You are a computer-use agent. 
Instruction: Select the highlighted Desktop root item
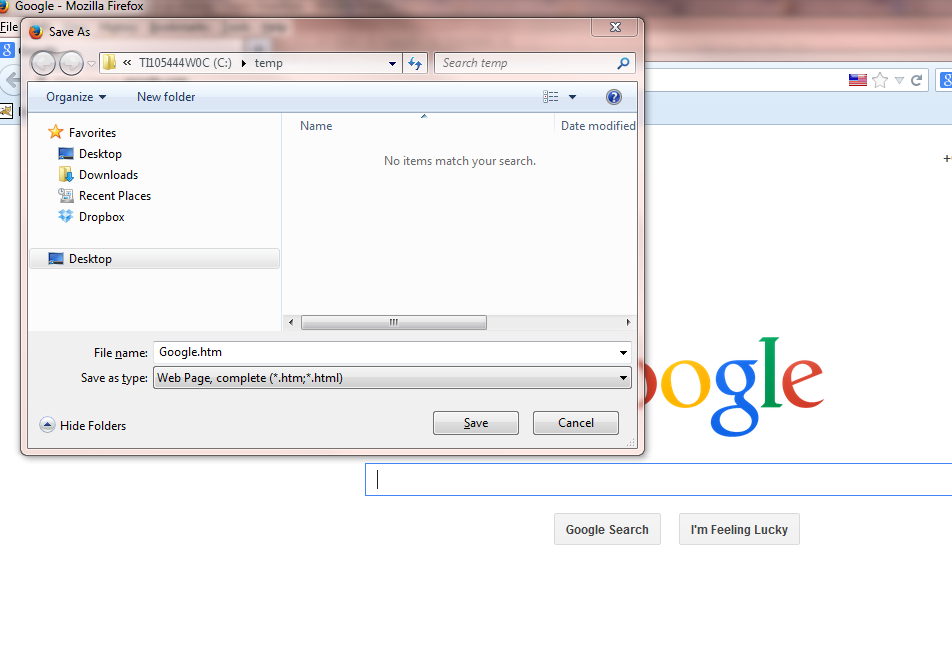pyautogui.click(x=154, y=259)
